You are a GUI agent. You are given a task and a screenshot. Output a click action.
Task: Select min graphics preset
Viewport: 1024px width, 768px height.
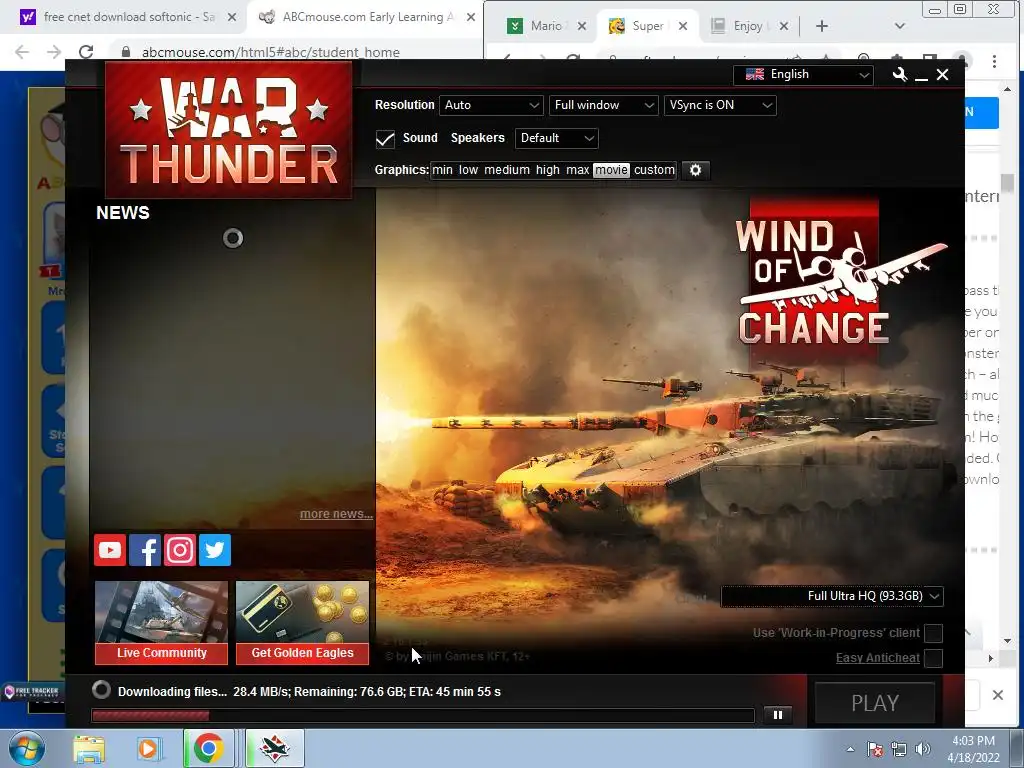click(442, 170)
